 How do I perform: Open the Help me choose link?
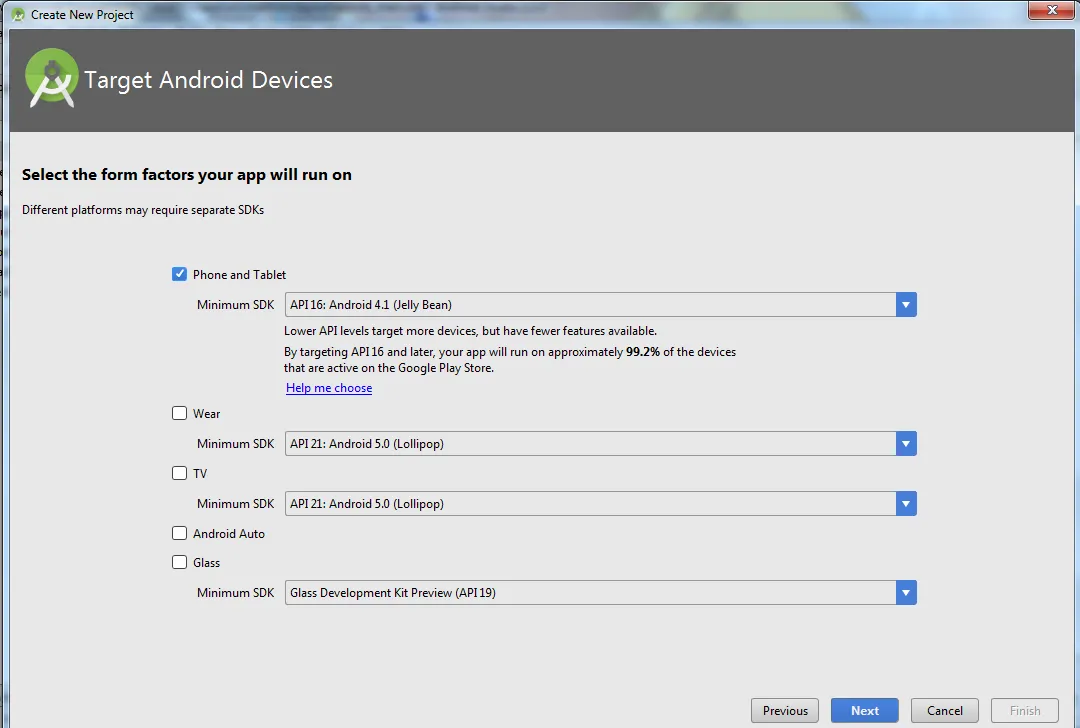point(329,388)
